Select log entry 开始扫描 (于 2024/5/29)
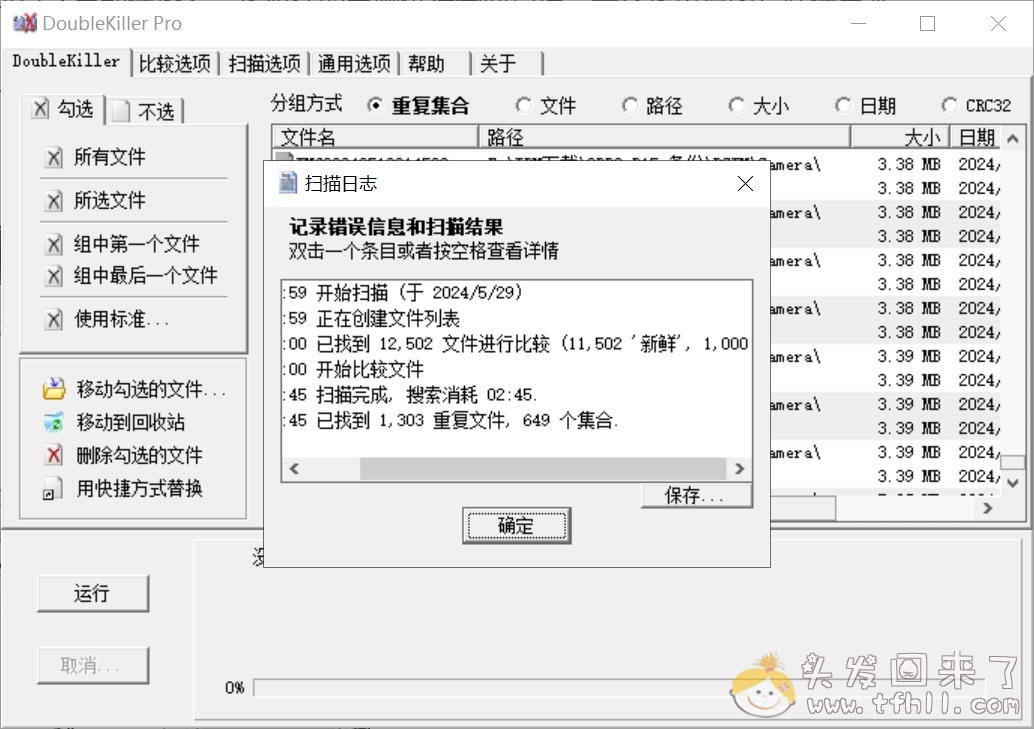Viewport: 1034px width, 729px height. 516,293
